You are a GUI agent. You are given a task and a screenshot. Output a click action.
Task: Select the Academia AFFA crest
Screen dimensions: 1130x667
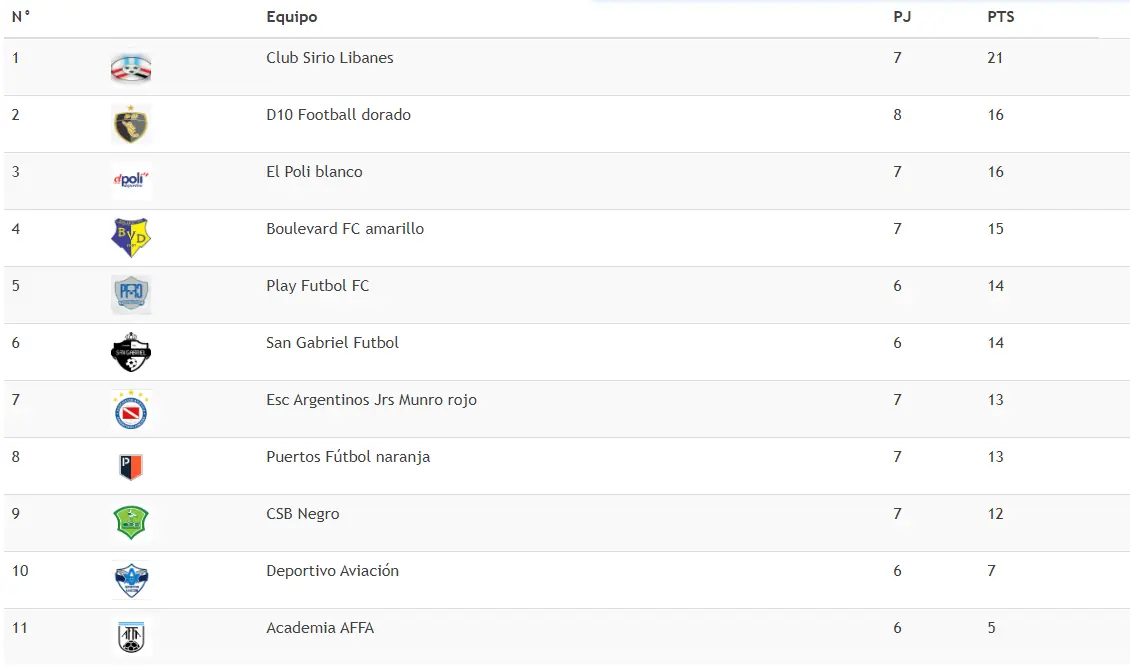(x=131, y=637)
